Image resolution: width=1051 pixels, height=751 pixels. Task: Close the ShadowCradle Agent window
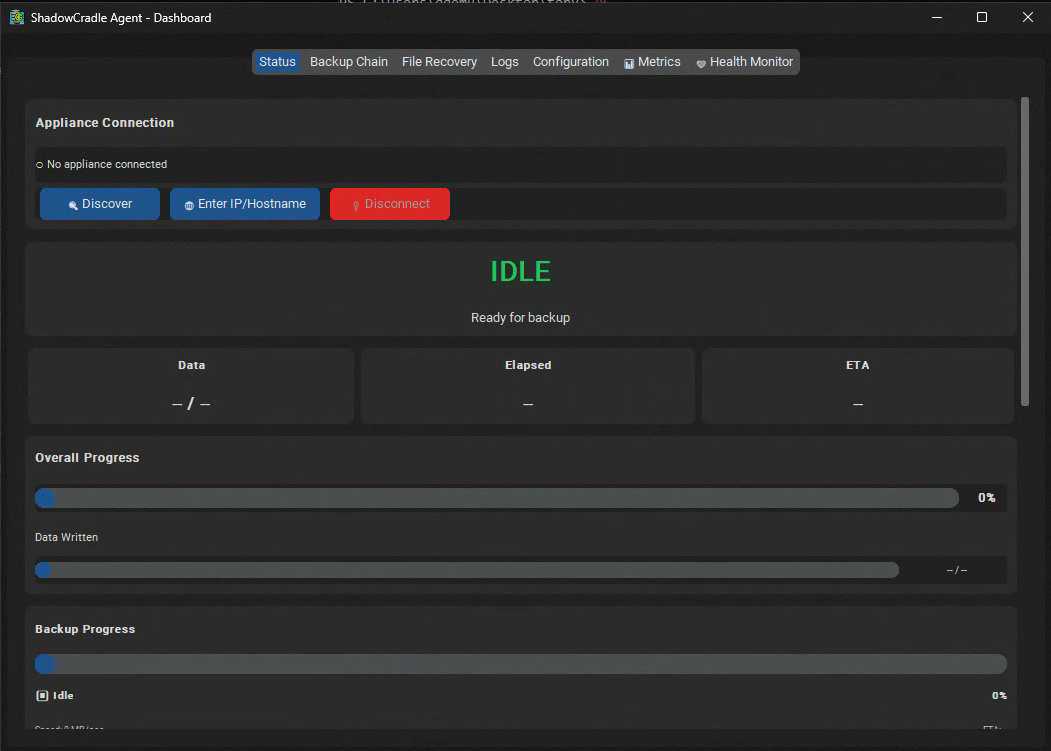point(1028,17)
